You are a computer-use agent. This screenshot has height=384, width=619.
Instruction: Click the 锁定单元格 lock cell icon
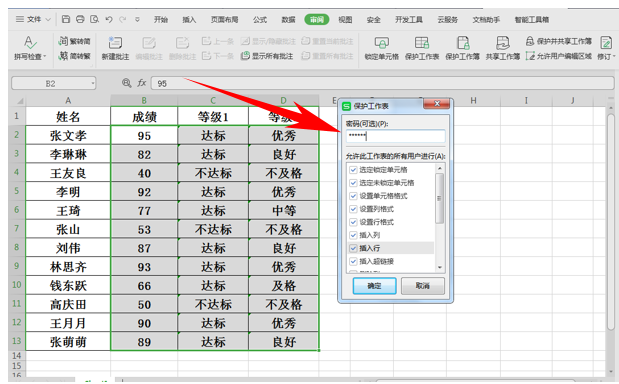click(382, 42)
